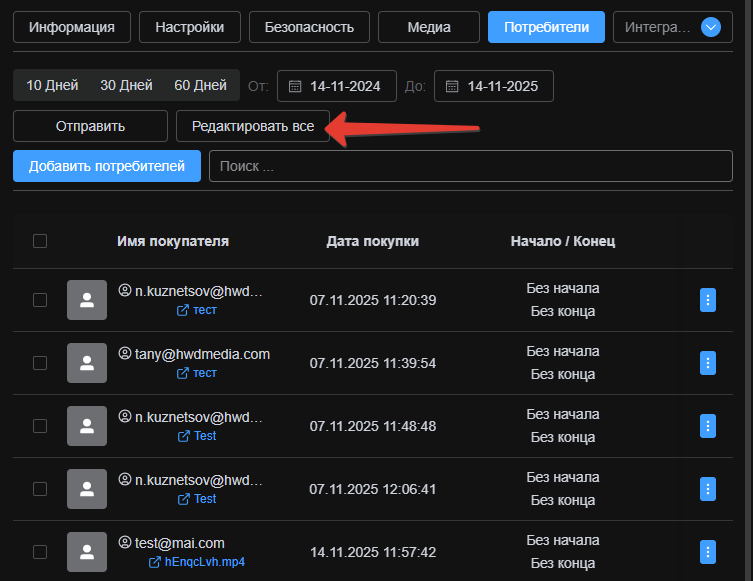Image resolution: width=753 pixels, height=581 pixels.
Task: Click purchase date 07.11.2025 11:20:39
Action: point(373,300)
